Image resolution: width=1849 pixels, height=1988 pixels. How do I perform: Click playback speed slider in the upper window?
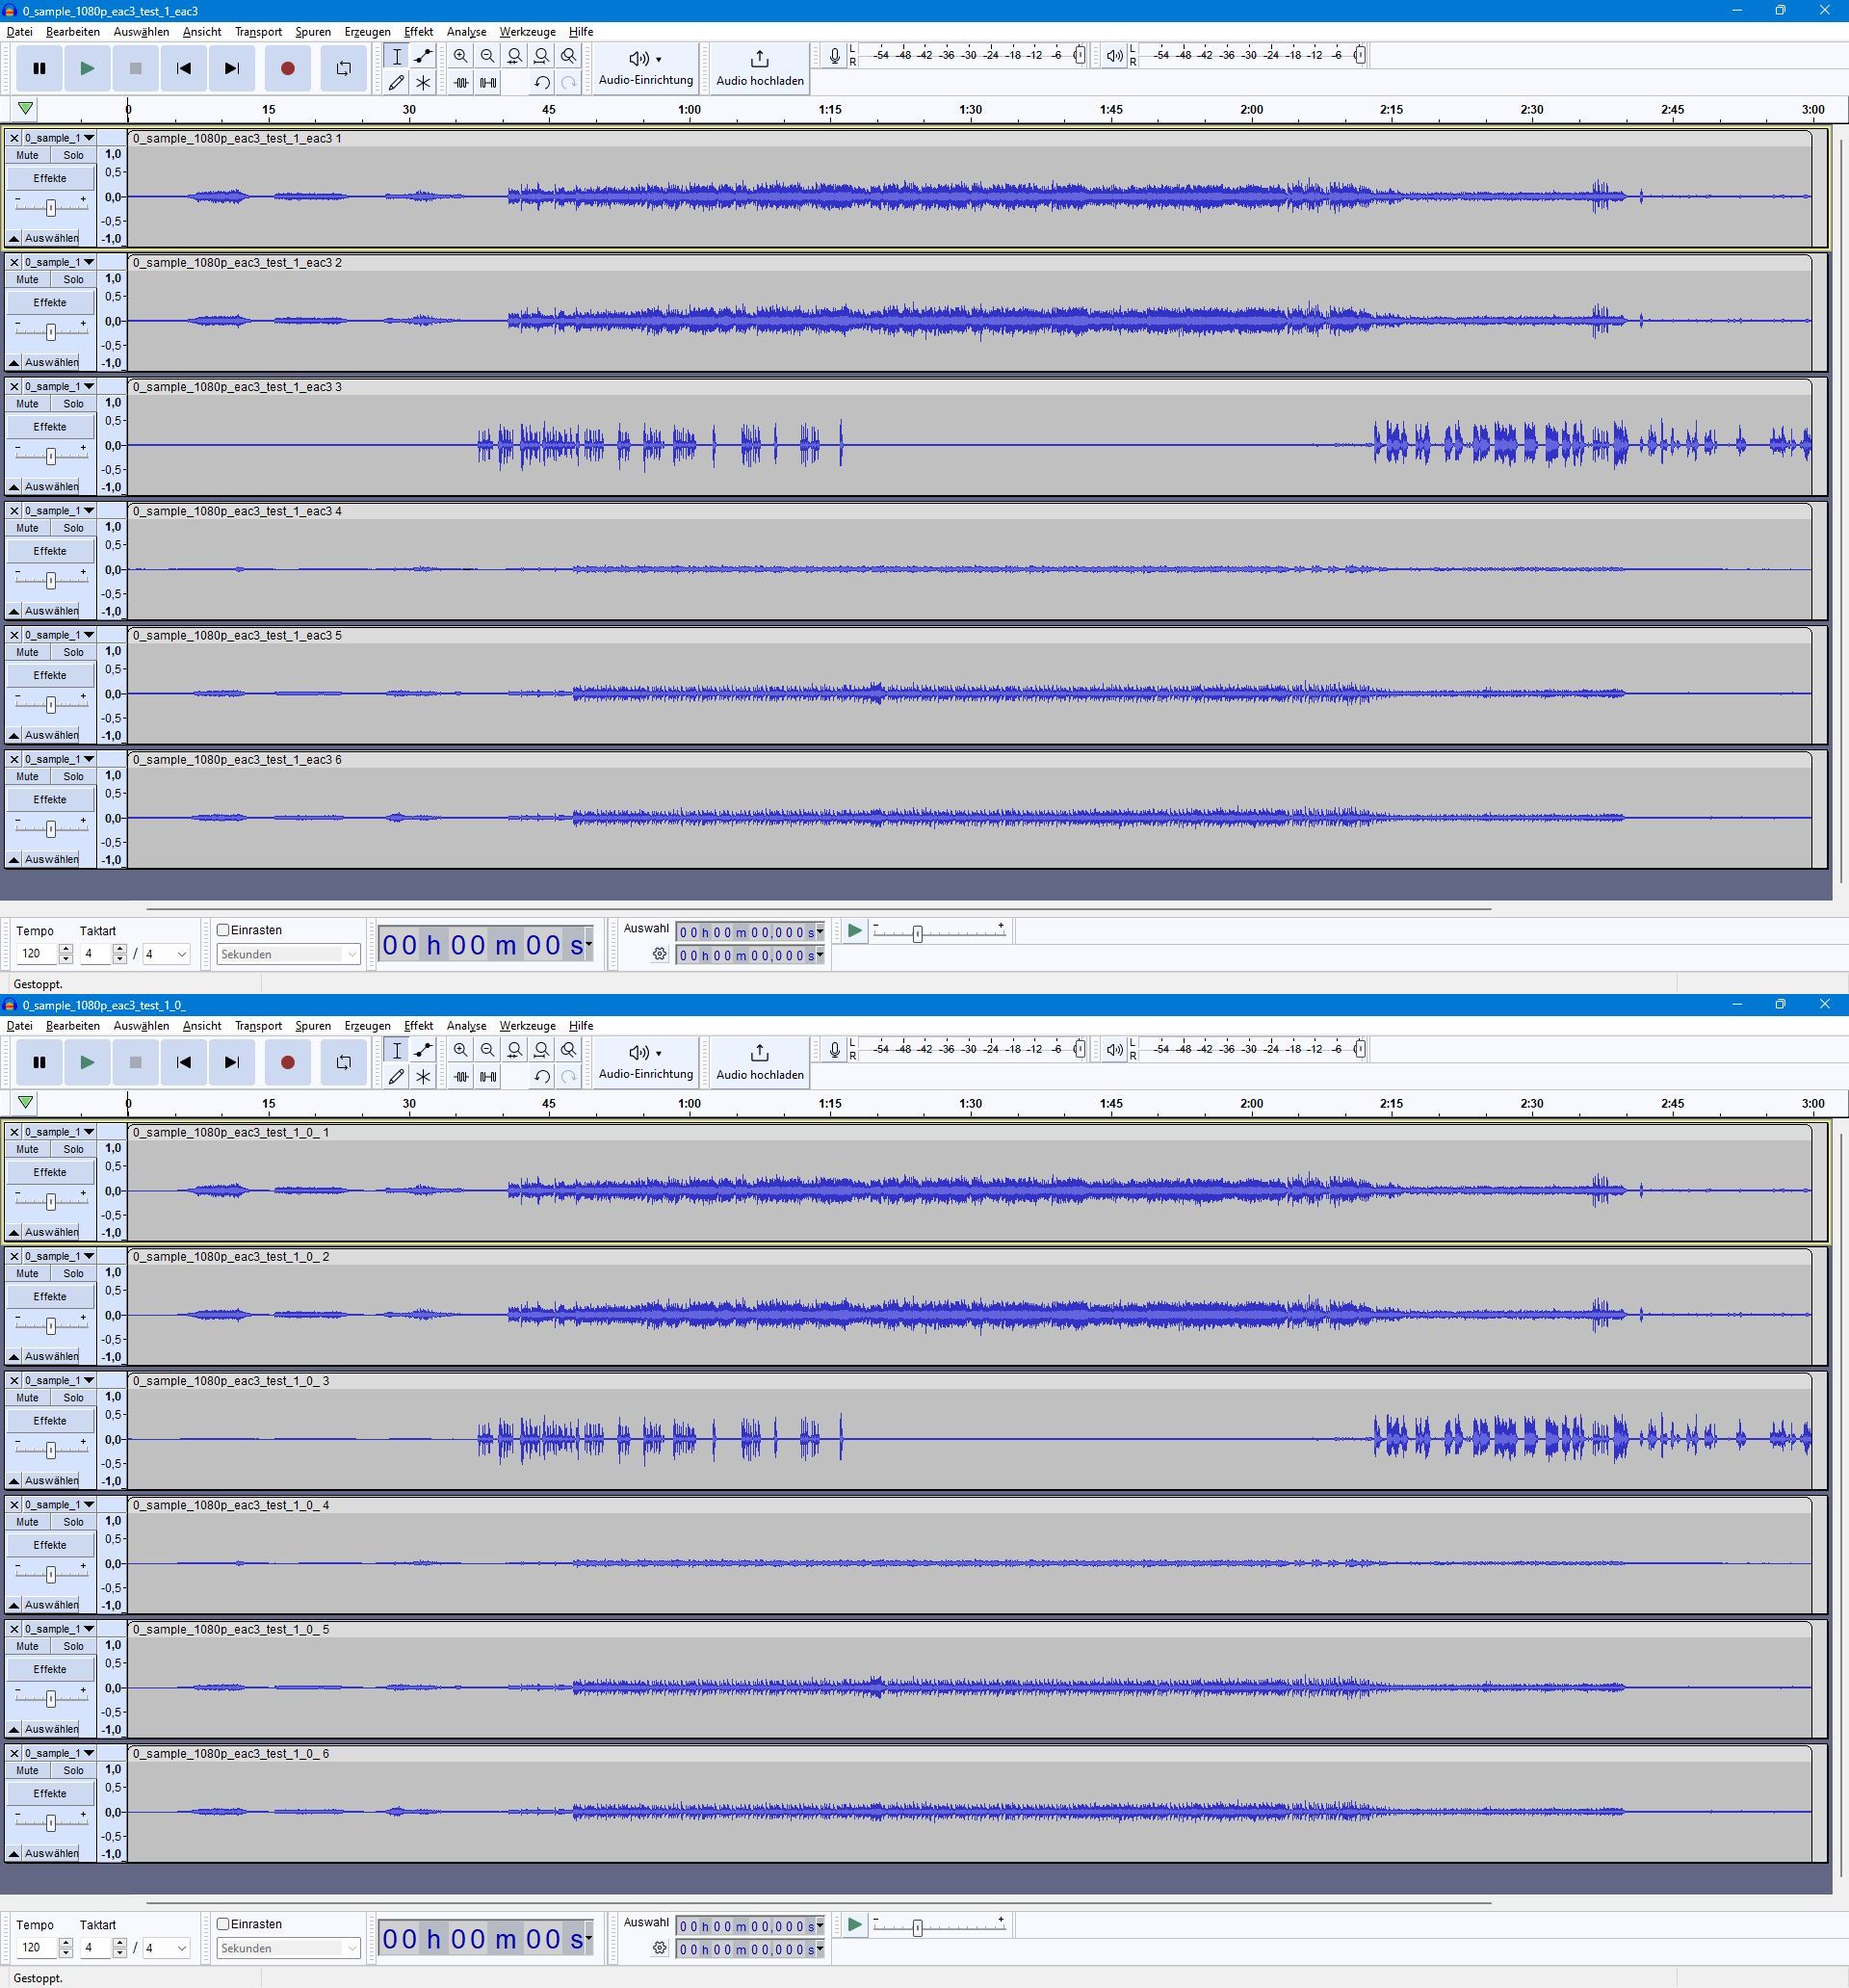[917, 933]
